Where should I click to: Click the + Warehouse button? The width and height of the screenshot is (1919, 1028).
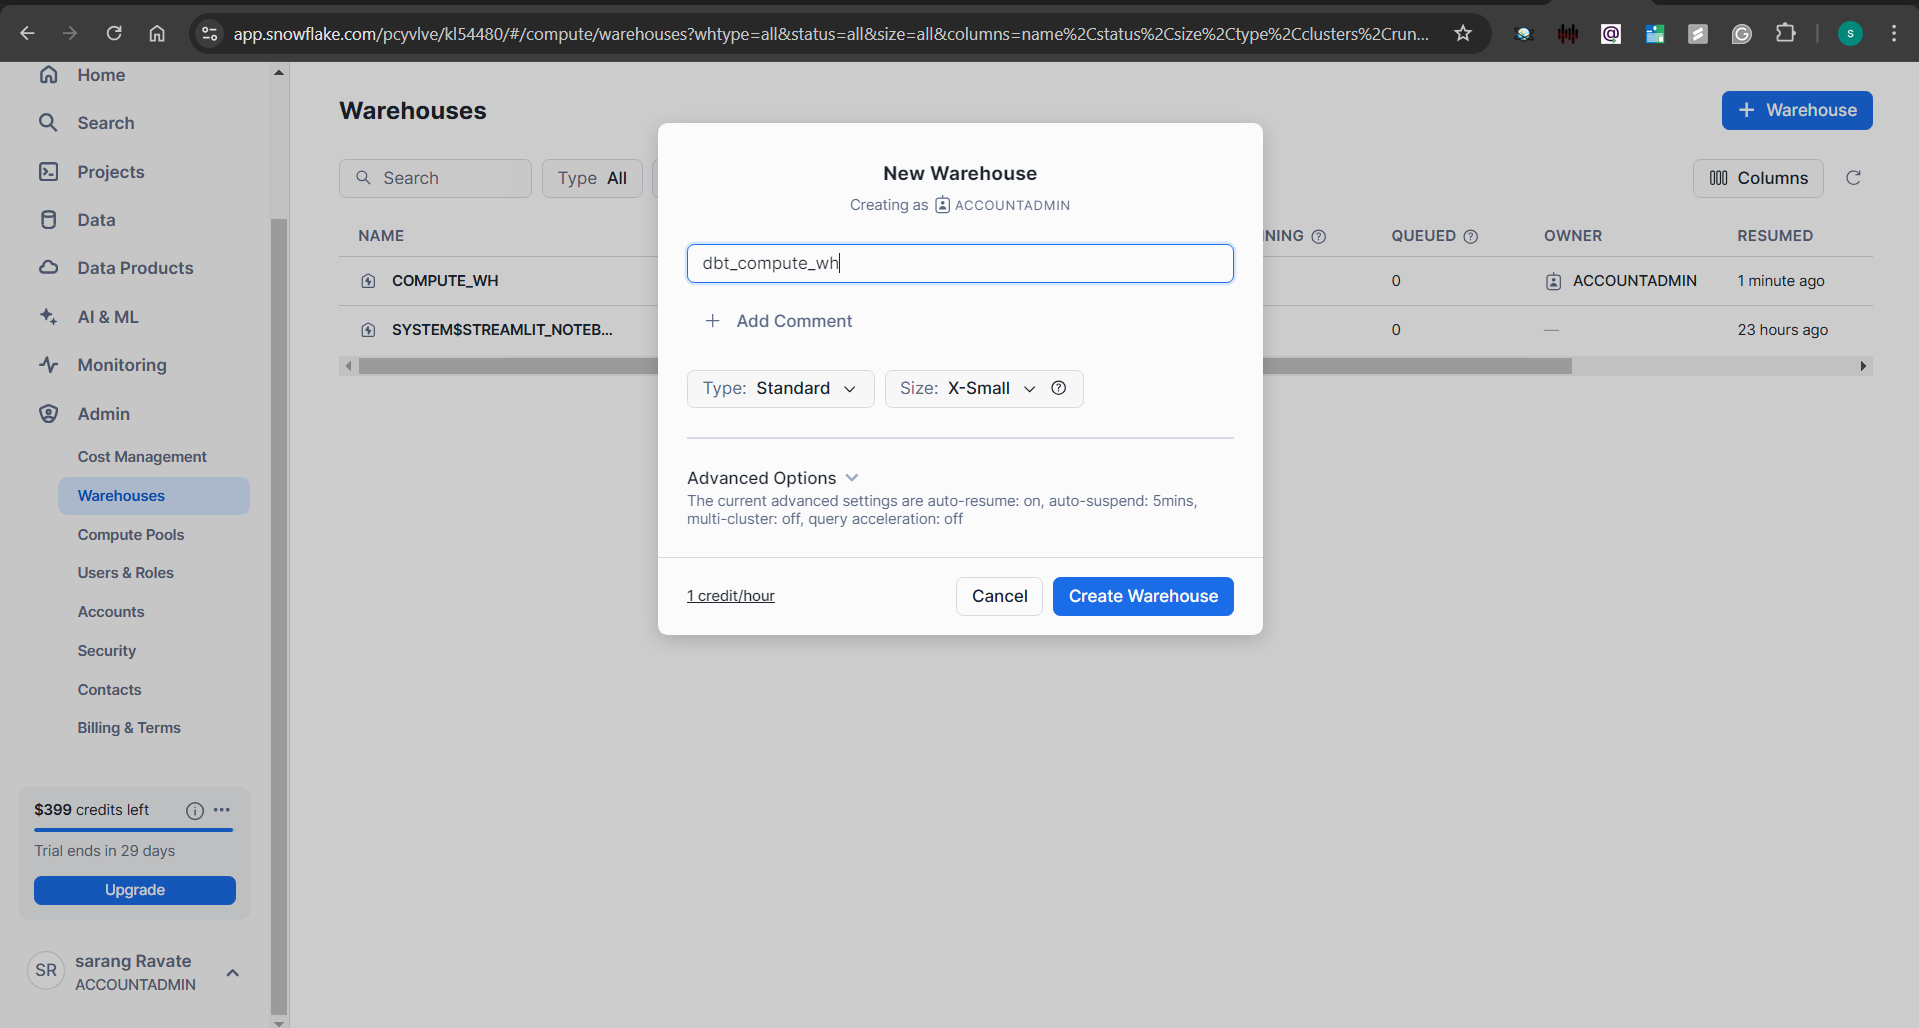point(1797,110)
